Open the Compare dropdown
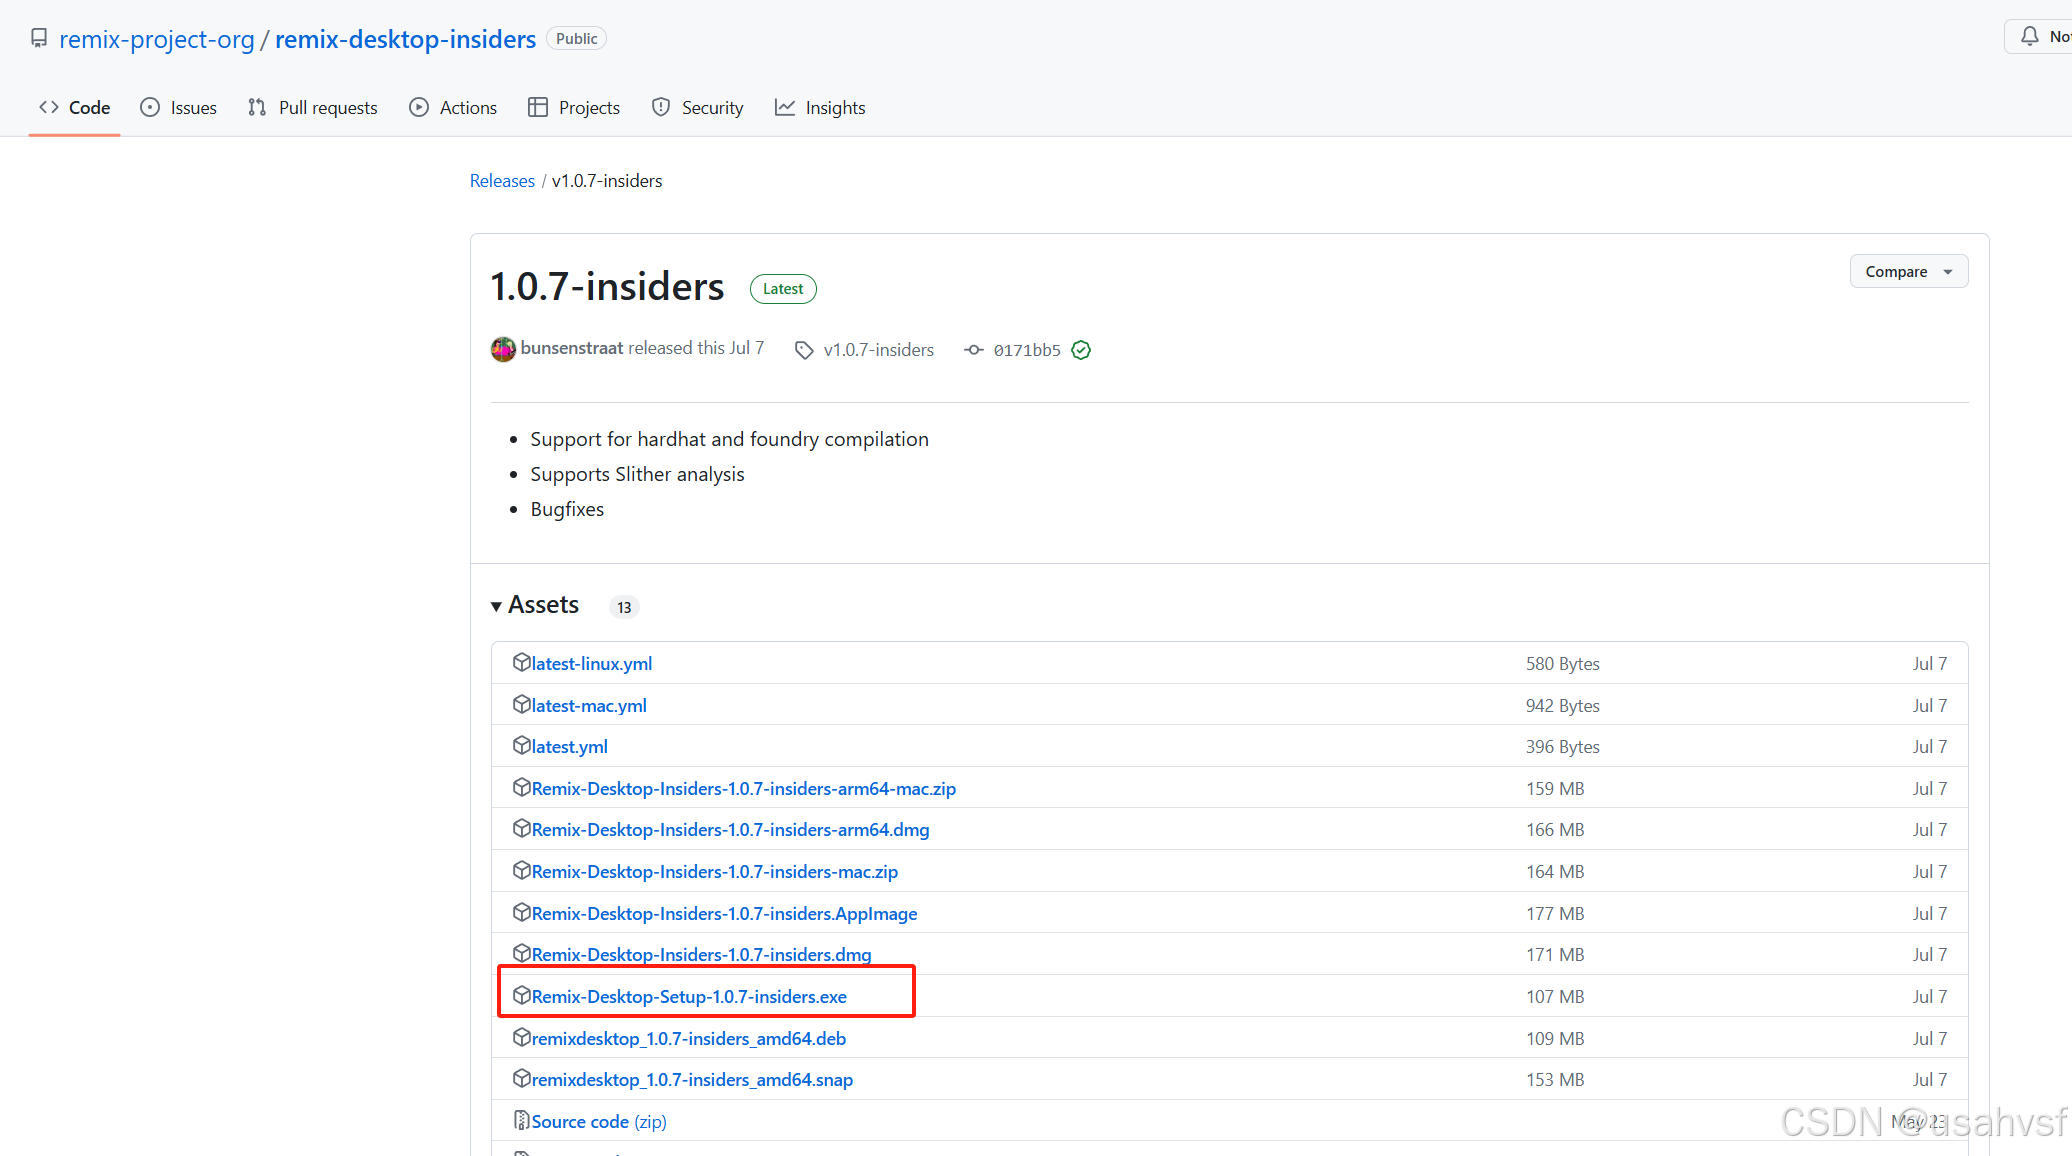Image resolution: width=2072 pixels, height=1156 pixels. coord(1908,272)
